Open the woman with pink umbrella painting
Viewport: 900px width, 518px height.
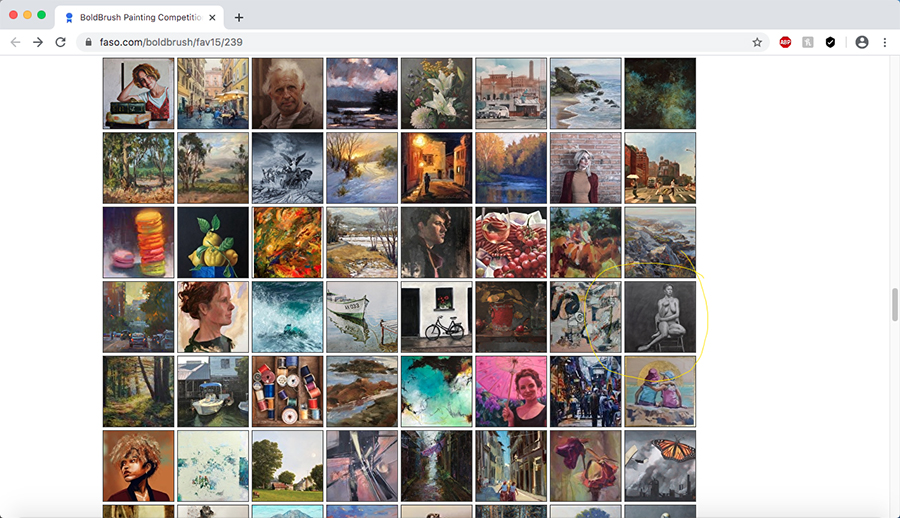pos(511,391)
